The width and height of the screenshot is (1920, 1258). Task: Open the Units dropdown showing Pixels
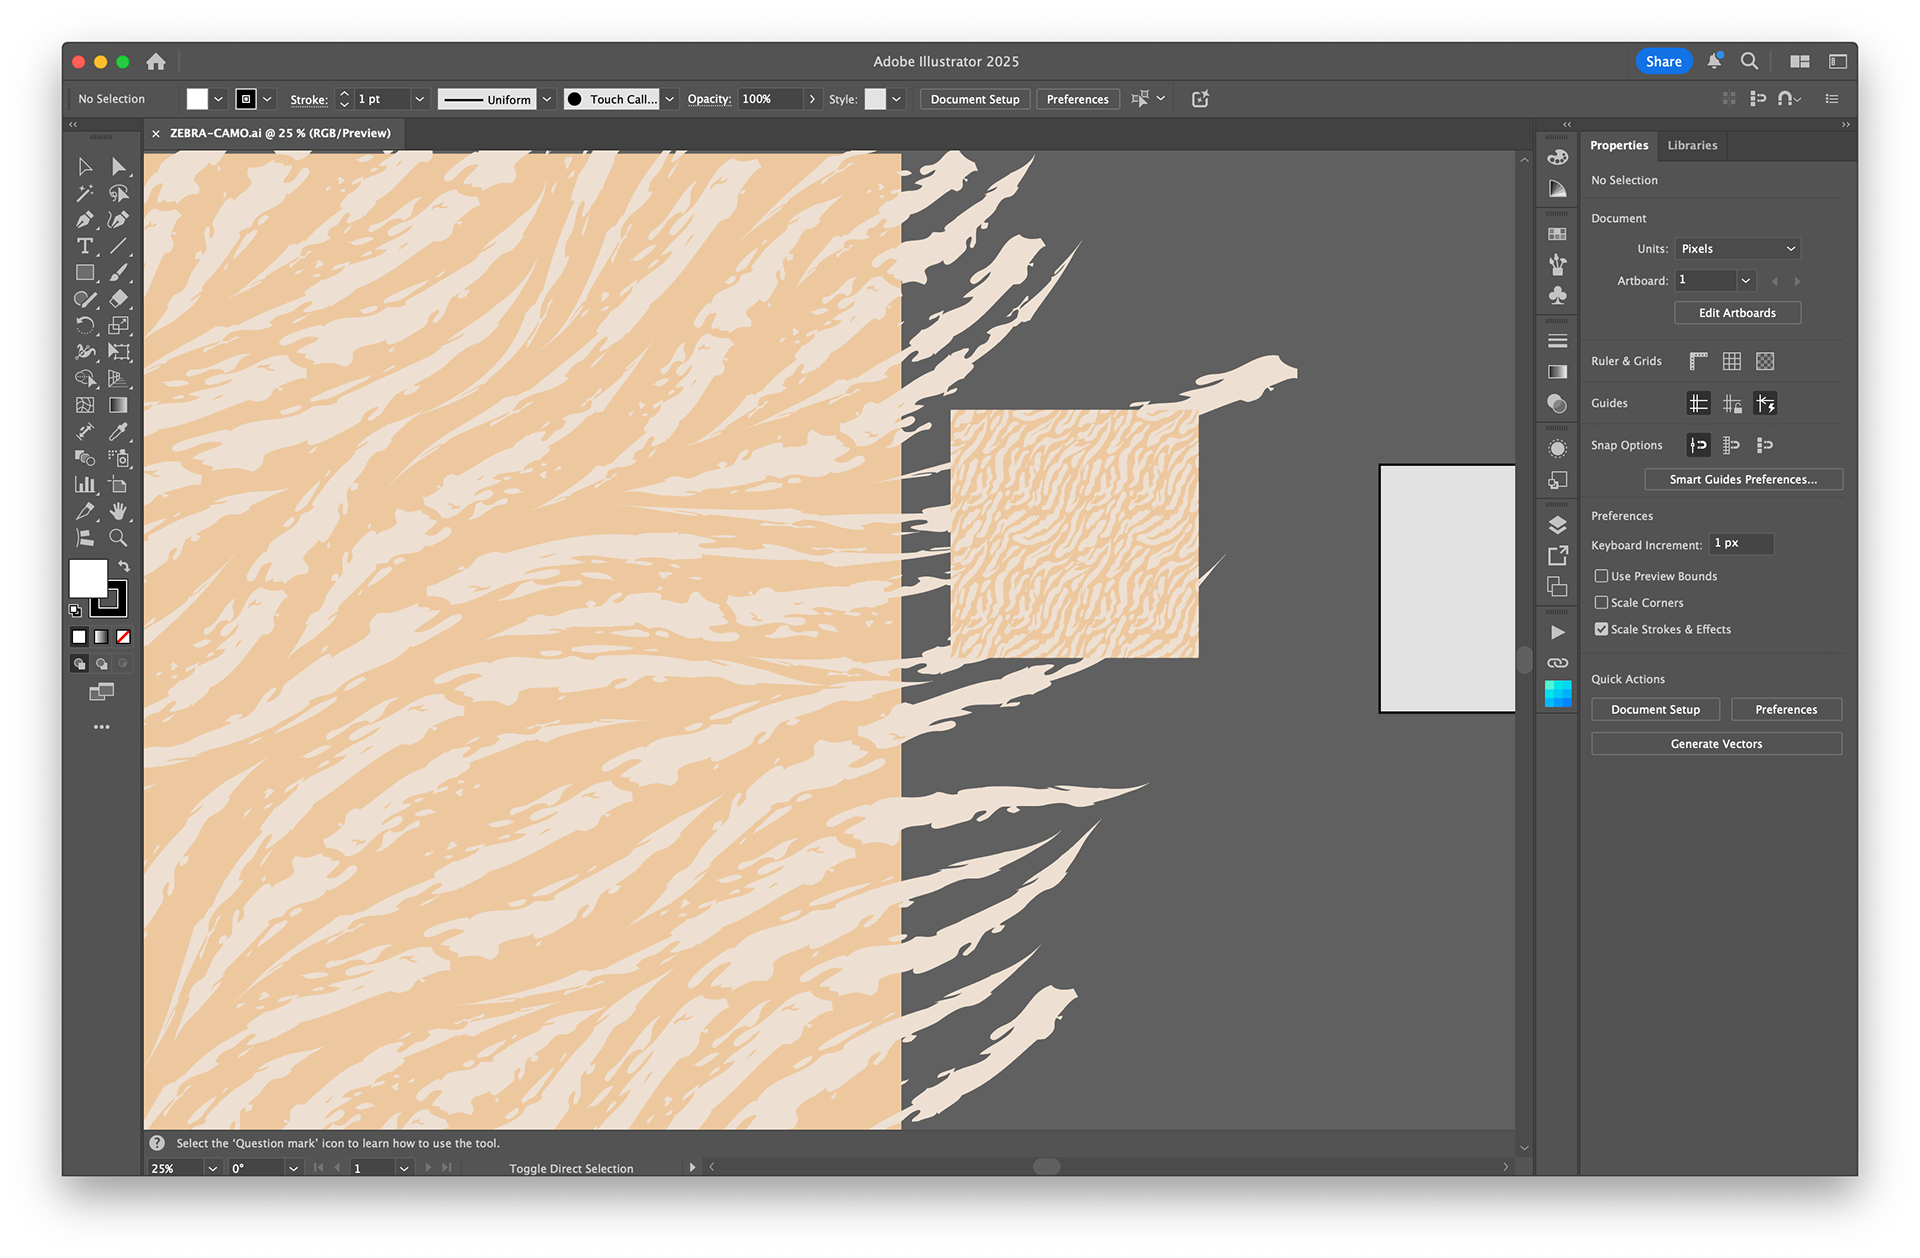click(x=1738, y=249)
